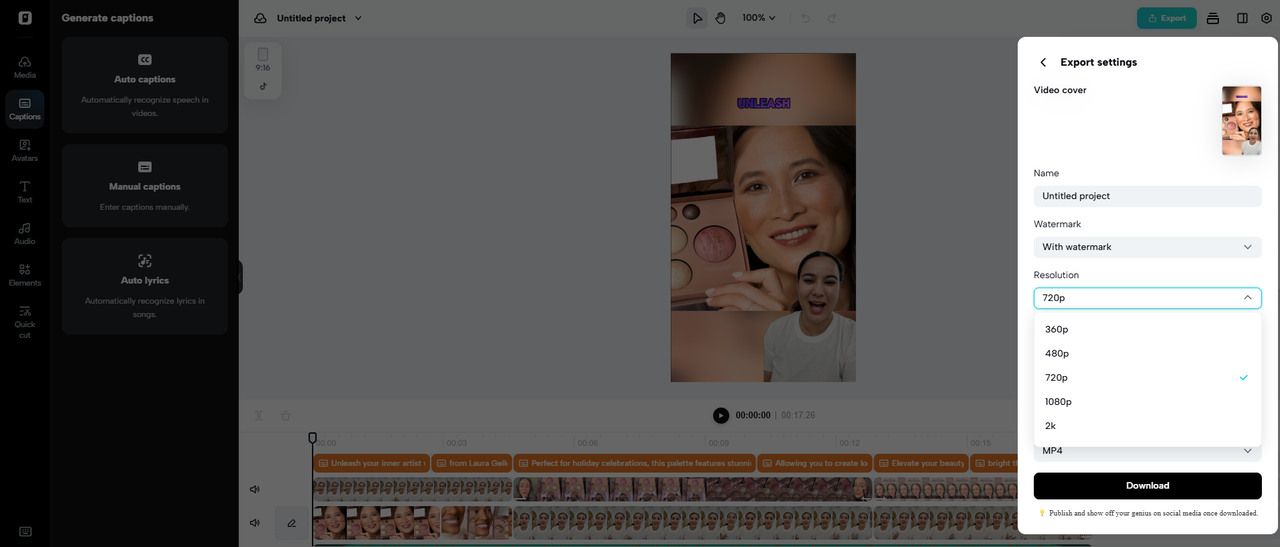
Task: Choose 480p resolution option
Action: pos(1147,353)
